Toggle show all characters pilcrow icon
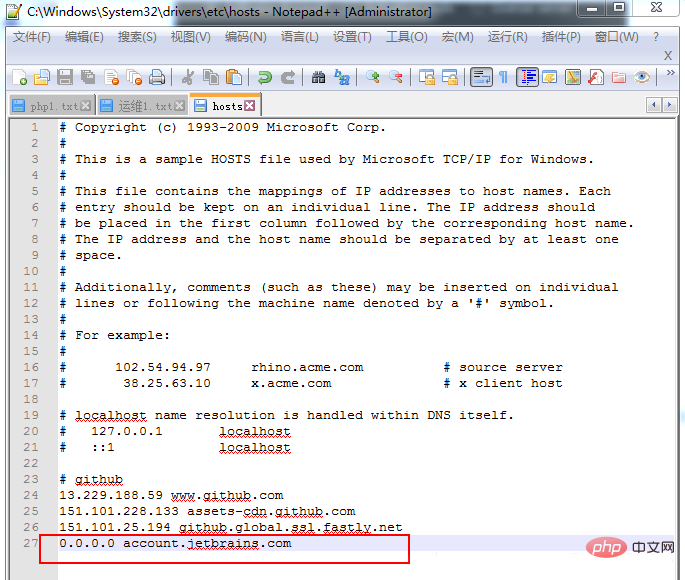This screenshot has height=580, width=685. [504, 77]
